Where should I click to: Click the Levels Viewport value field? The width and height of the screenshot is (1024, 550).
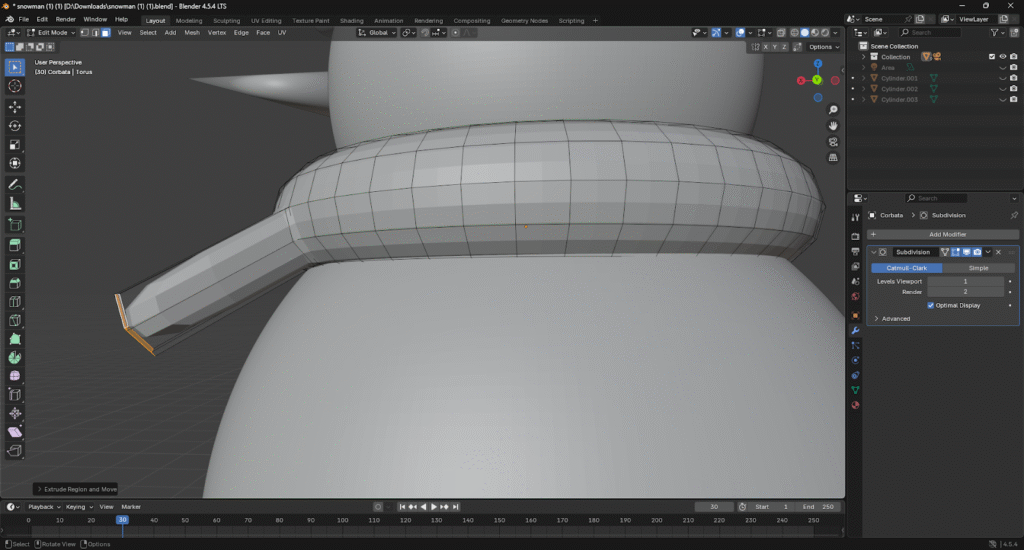(965, 282)
